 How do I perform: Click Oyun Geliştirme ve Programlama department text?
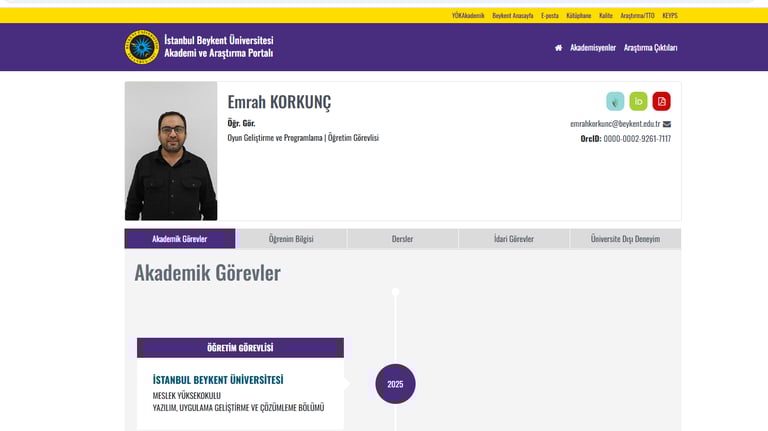pyautogui.click(x=275, y=138)
